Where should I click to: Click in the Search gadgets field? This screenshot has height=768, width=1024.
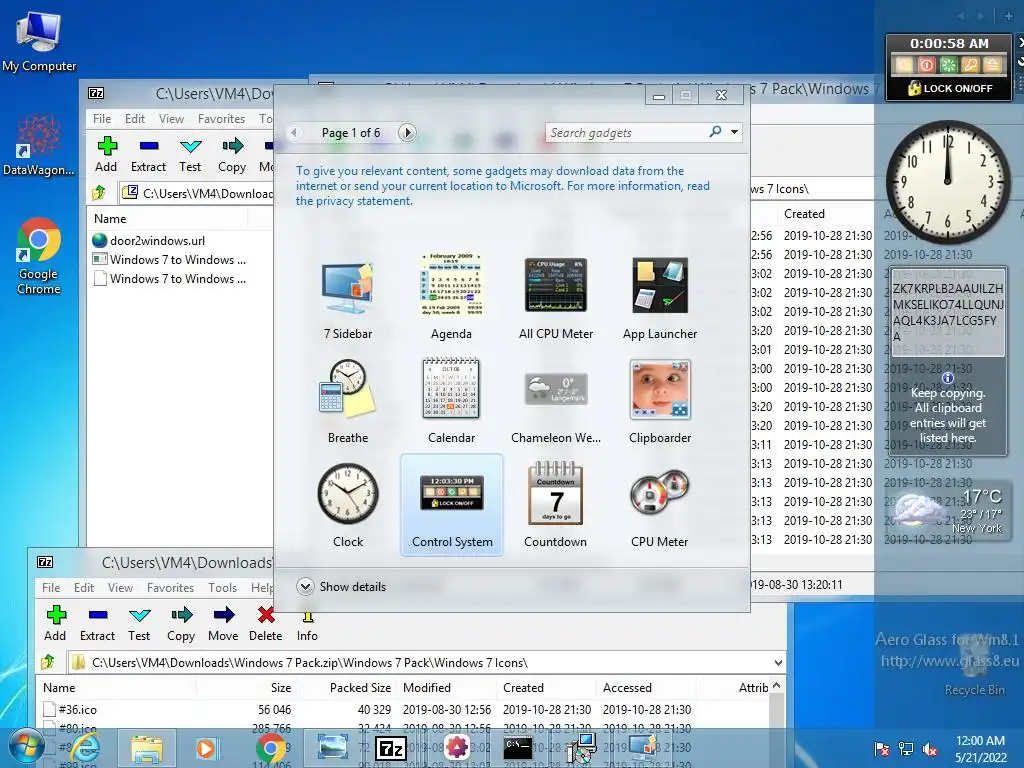[x=626, y=133]
